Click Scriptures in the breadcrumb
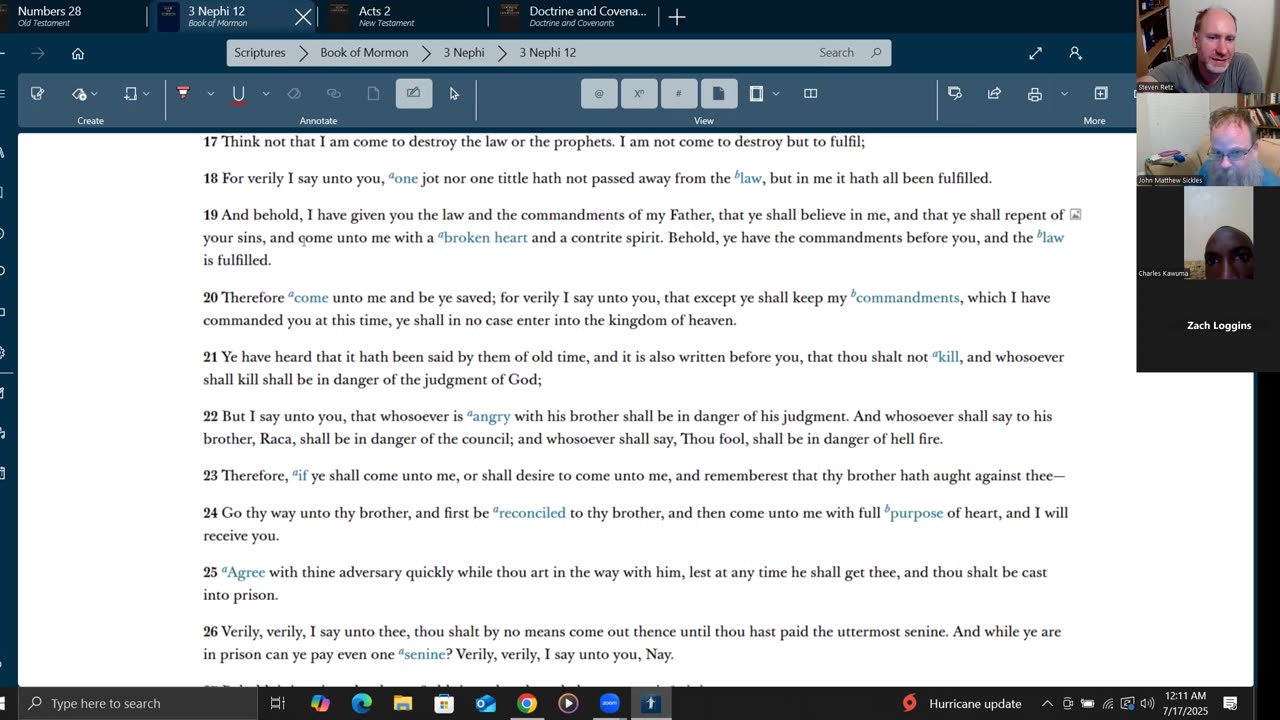The height and width of the screenshot is (720, 1280). coord(260,52)
